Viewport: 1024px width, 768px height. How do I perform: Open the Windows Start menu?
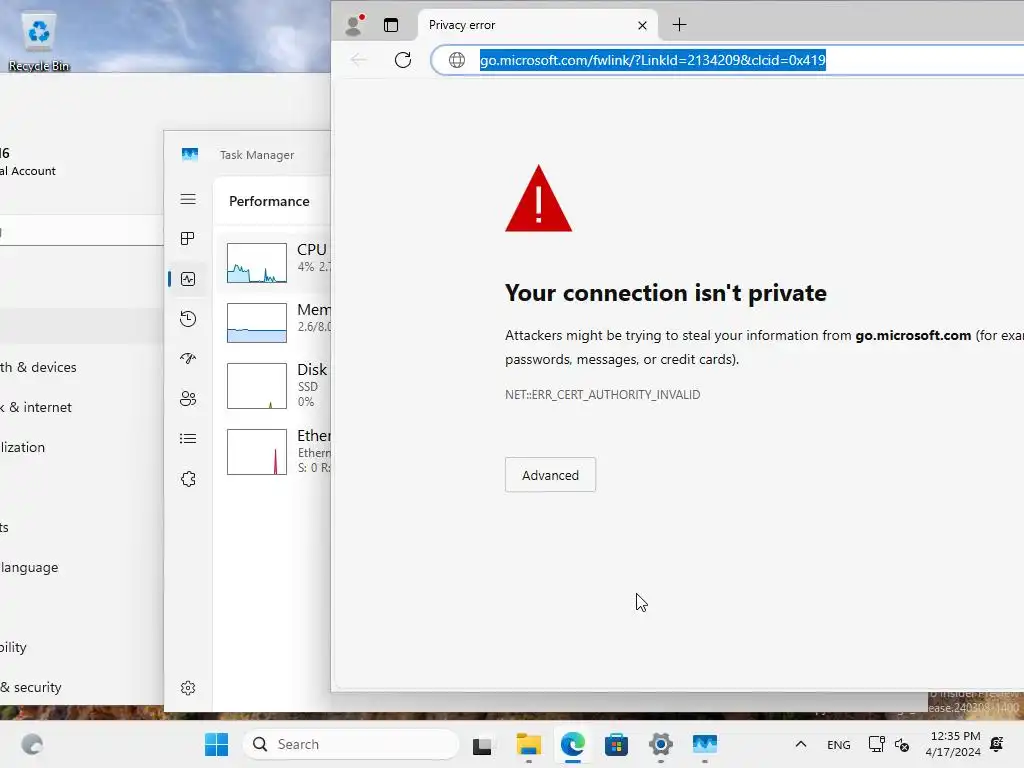(x=217, y=744)
